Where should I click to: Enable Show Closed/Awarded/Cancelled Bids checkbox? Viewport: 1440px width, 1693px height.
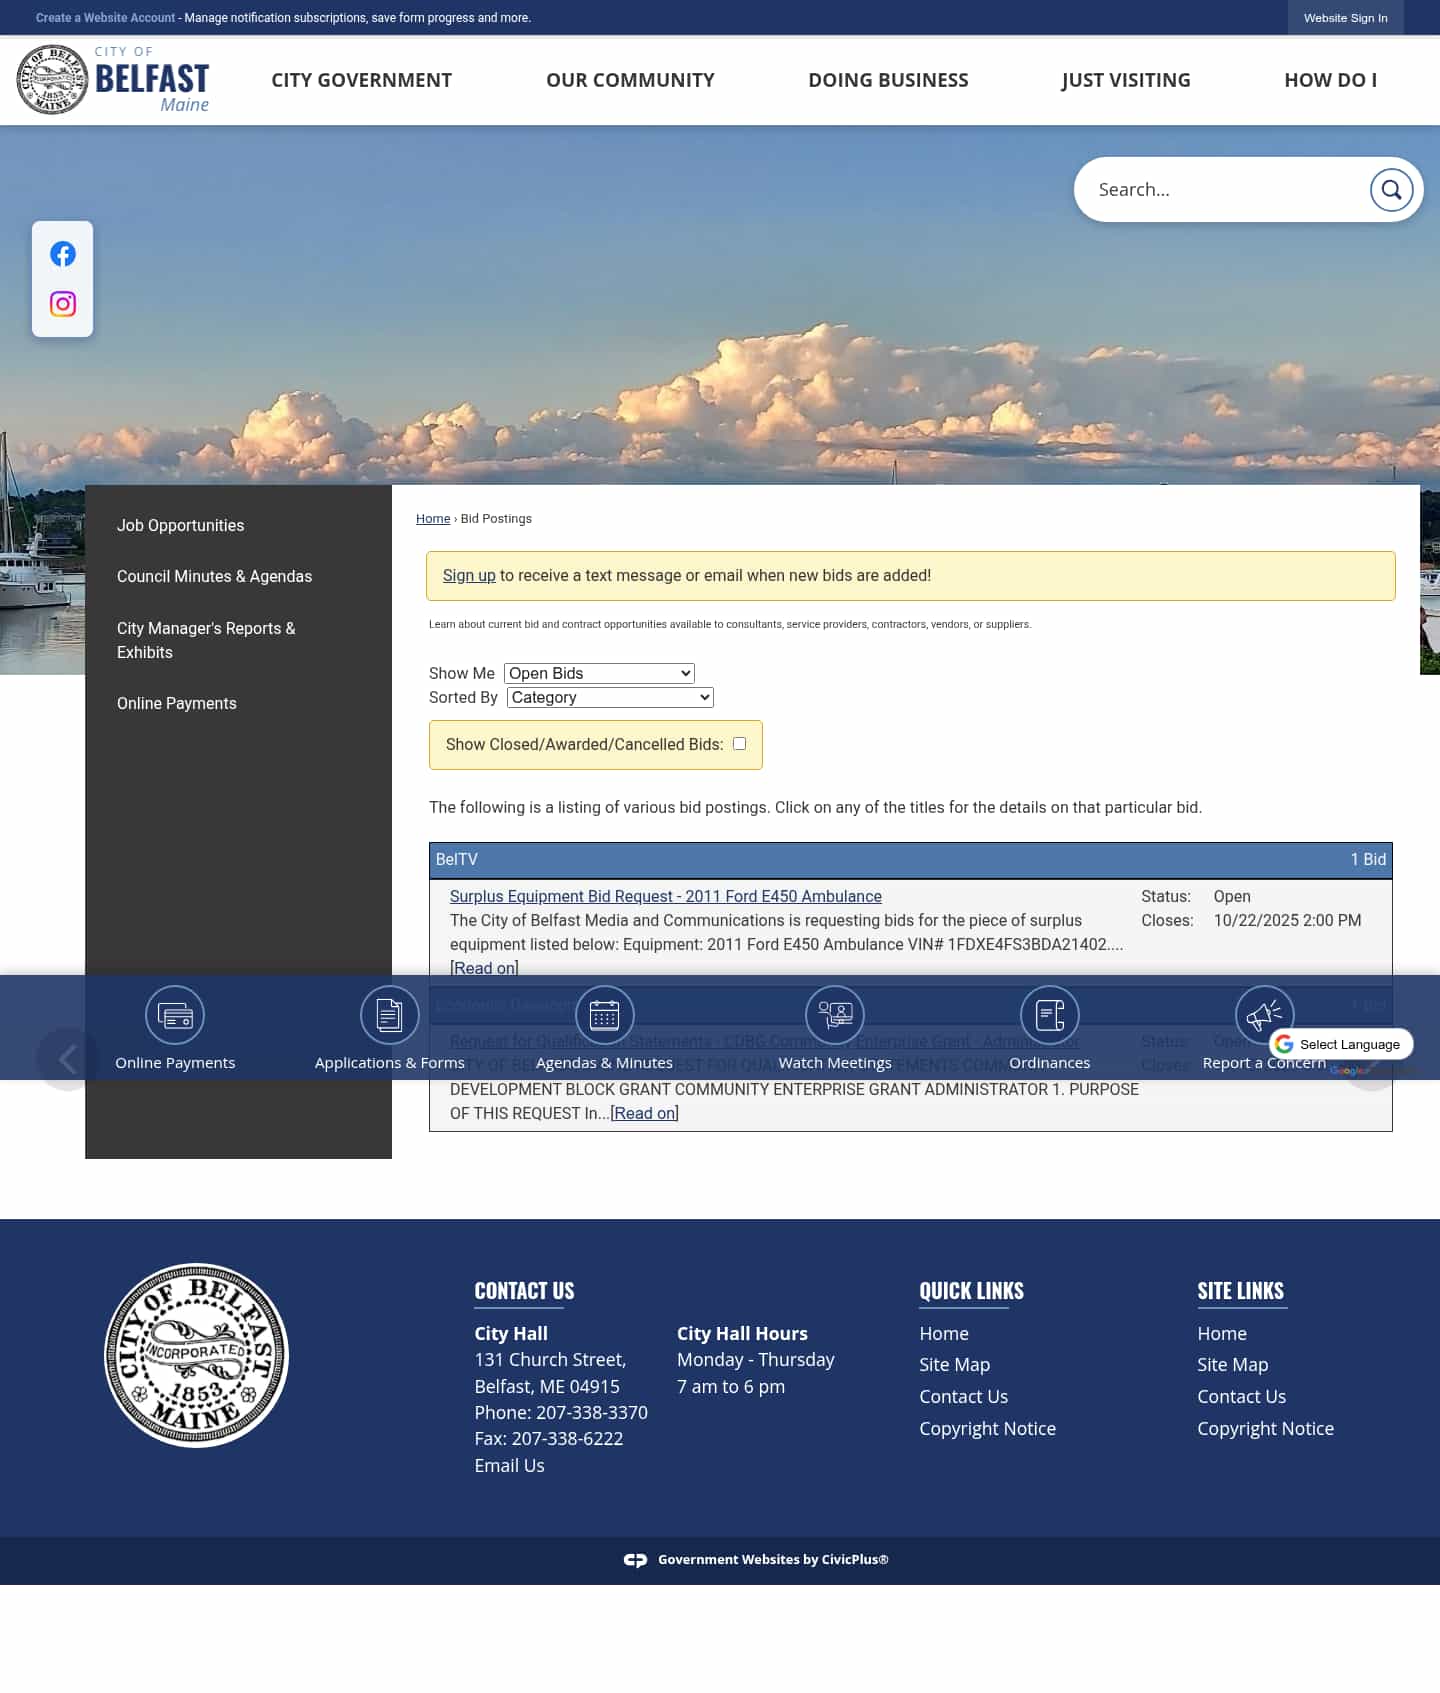(739, 744)
